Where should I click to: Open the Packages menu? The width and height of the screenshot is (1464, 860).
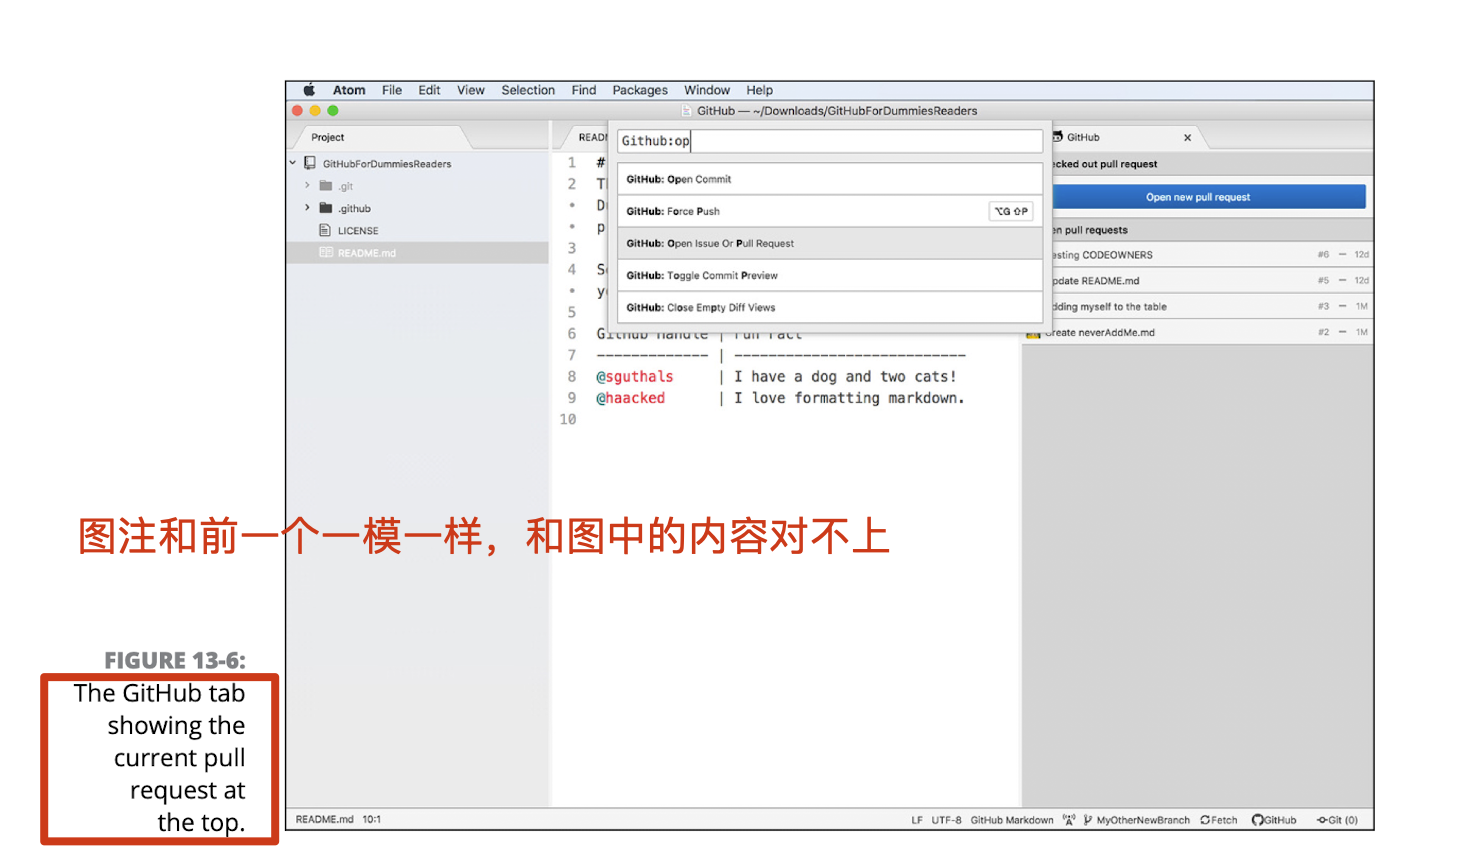click(x=640, y=90)
